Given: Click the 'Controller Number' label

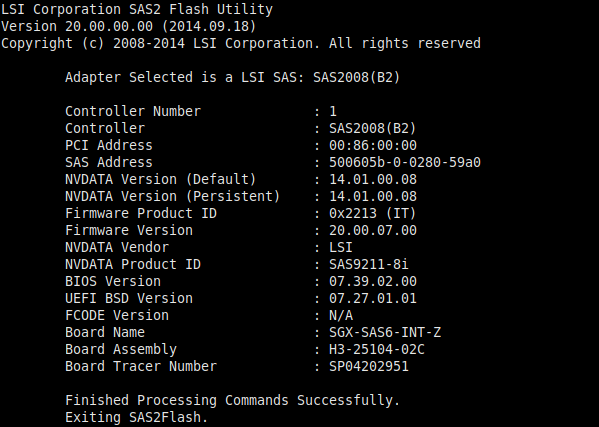Looking at the screenshot, I should (133, 111).
